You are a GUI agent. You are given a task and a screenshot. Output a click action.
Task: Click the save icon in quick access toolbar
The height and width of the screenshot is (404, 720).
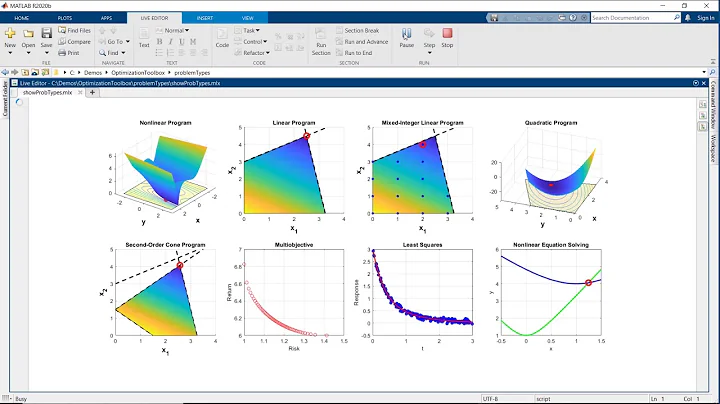click(494, 17)
